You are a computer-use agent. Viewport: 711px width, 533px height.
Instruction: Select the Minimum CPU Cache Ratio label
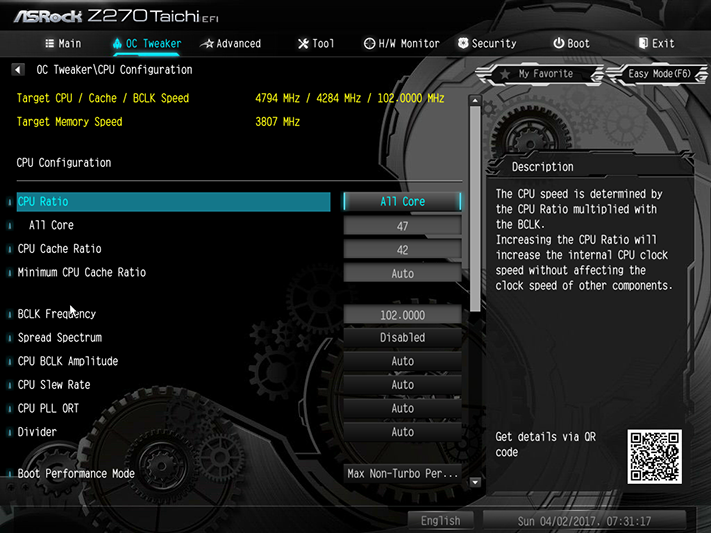coord(82,272)
